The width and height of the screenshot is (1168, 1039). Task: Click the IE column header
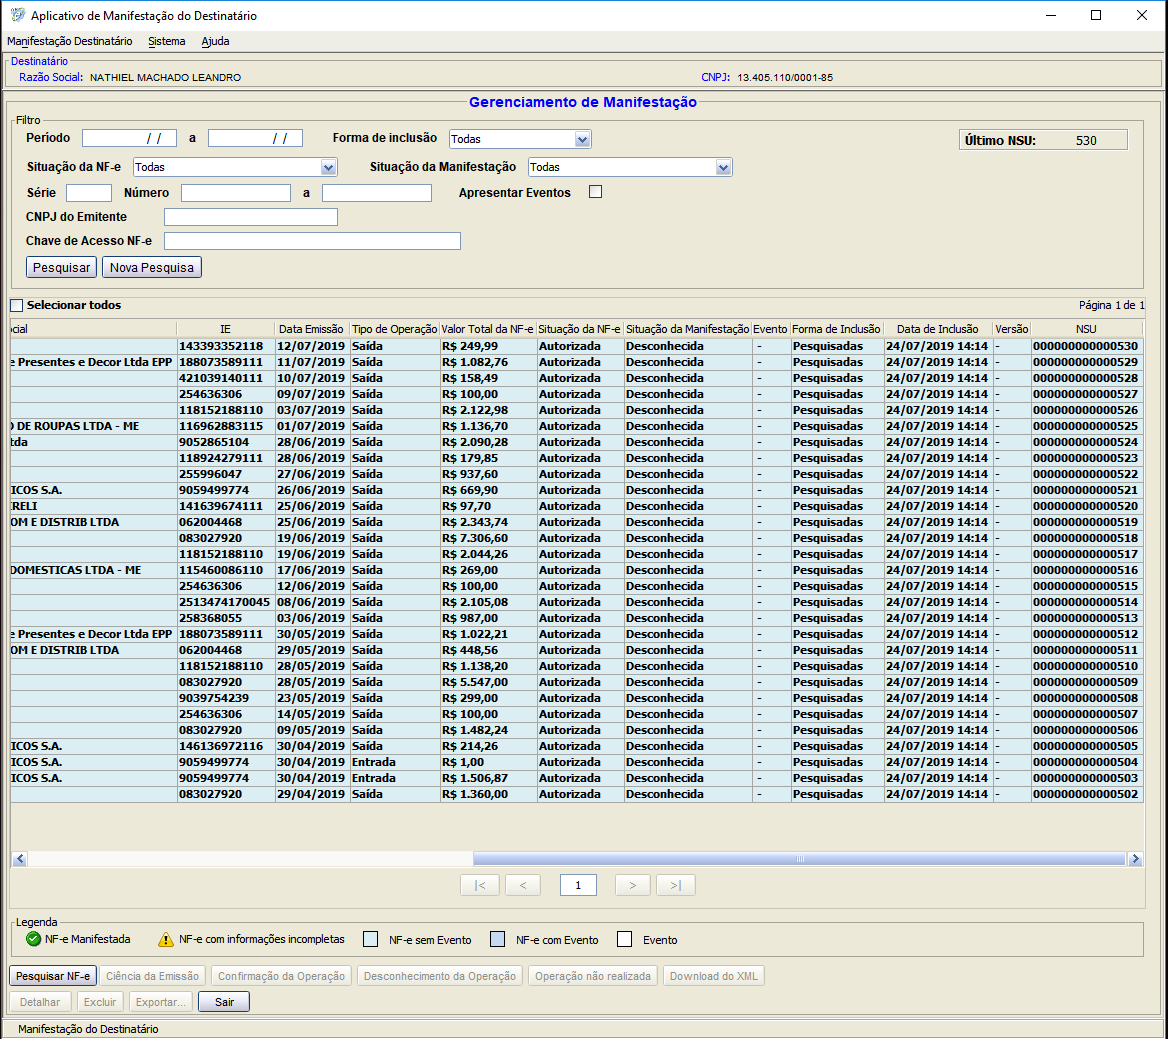(225, 329)
